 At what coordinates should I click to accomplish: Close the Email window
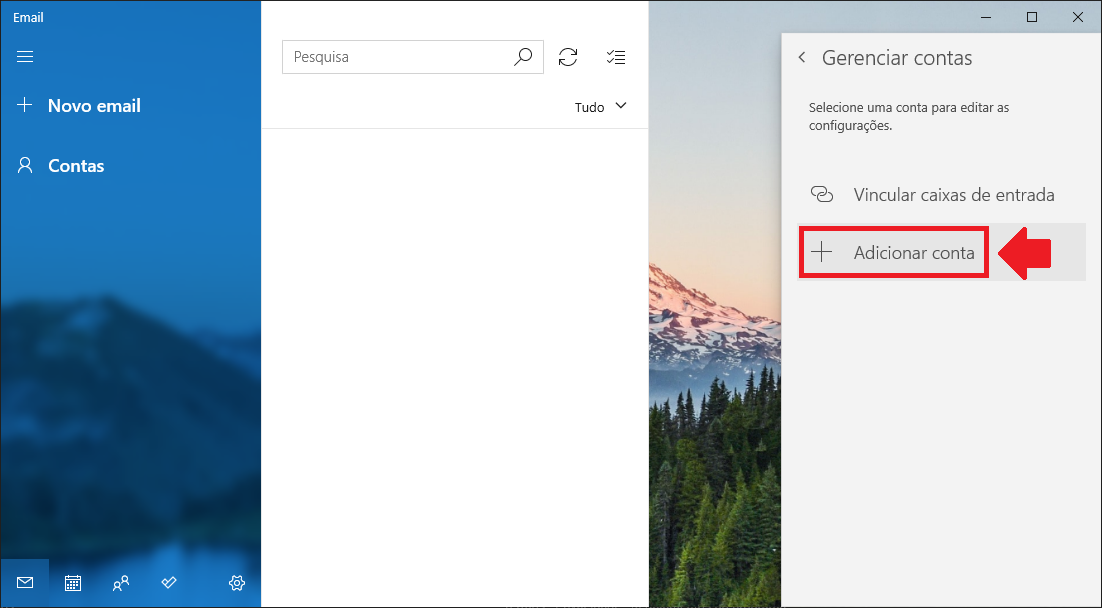click(1077, 18)
